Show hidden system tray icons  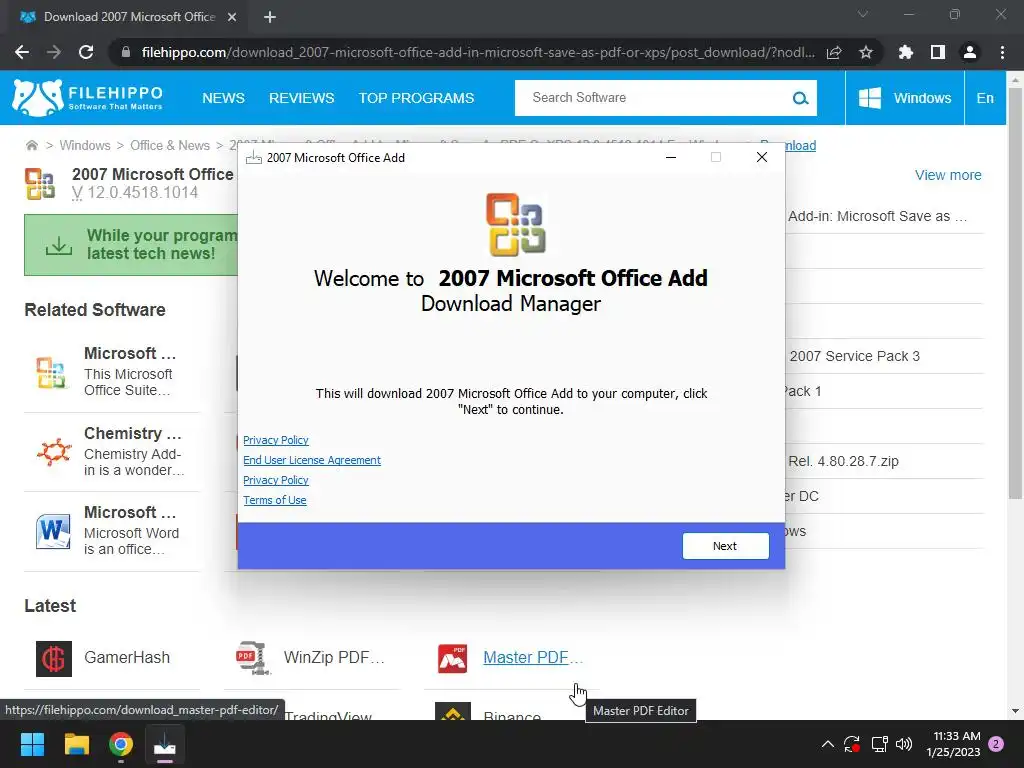coord(827,744)
